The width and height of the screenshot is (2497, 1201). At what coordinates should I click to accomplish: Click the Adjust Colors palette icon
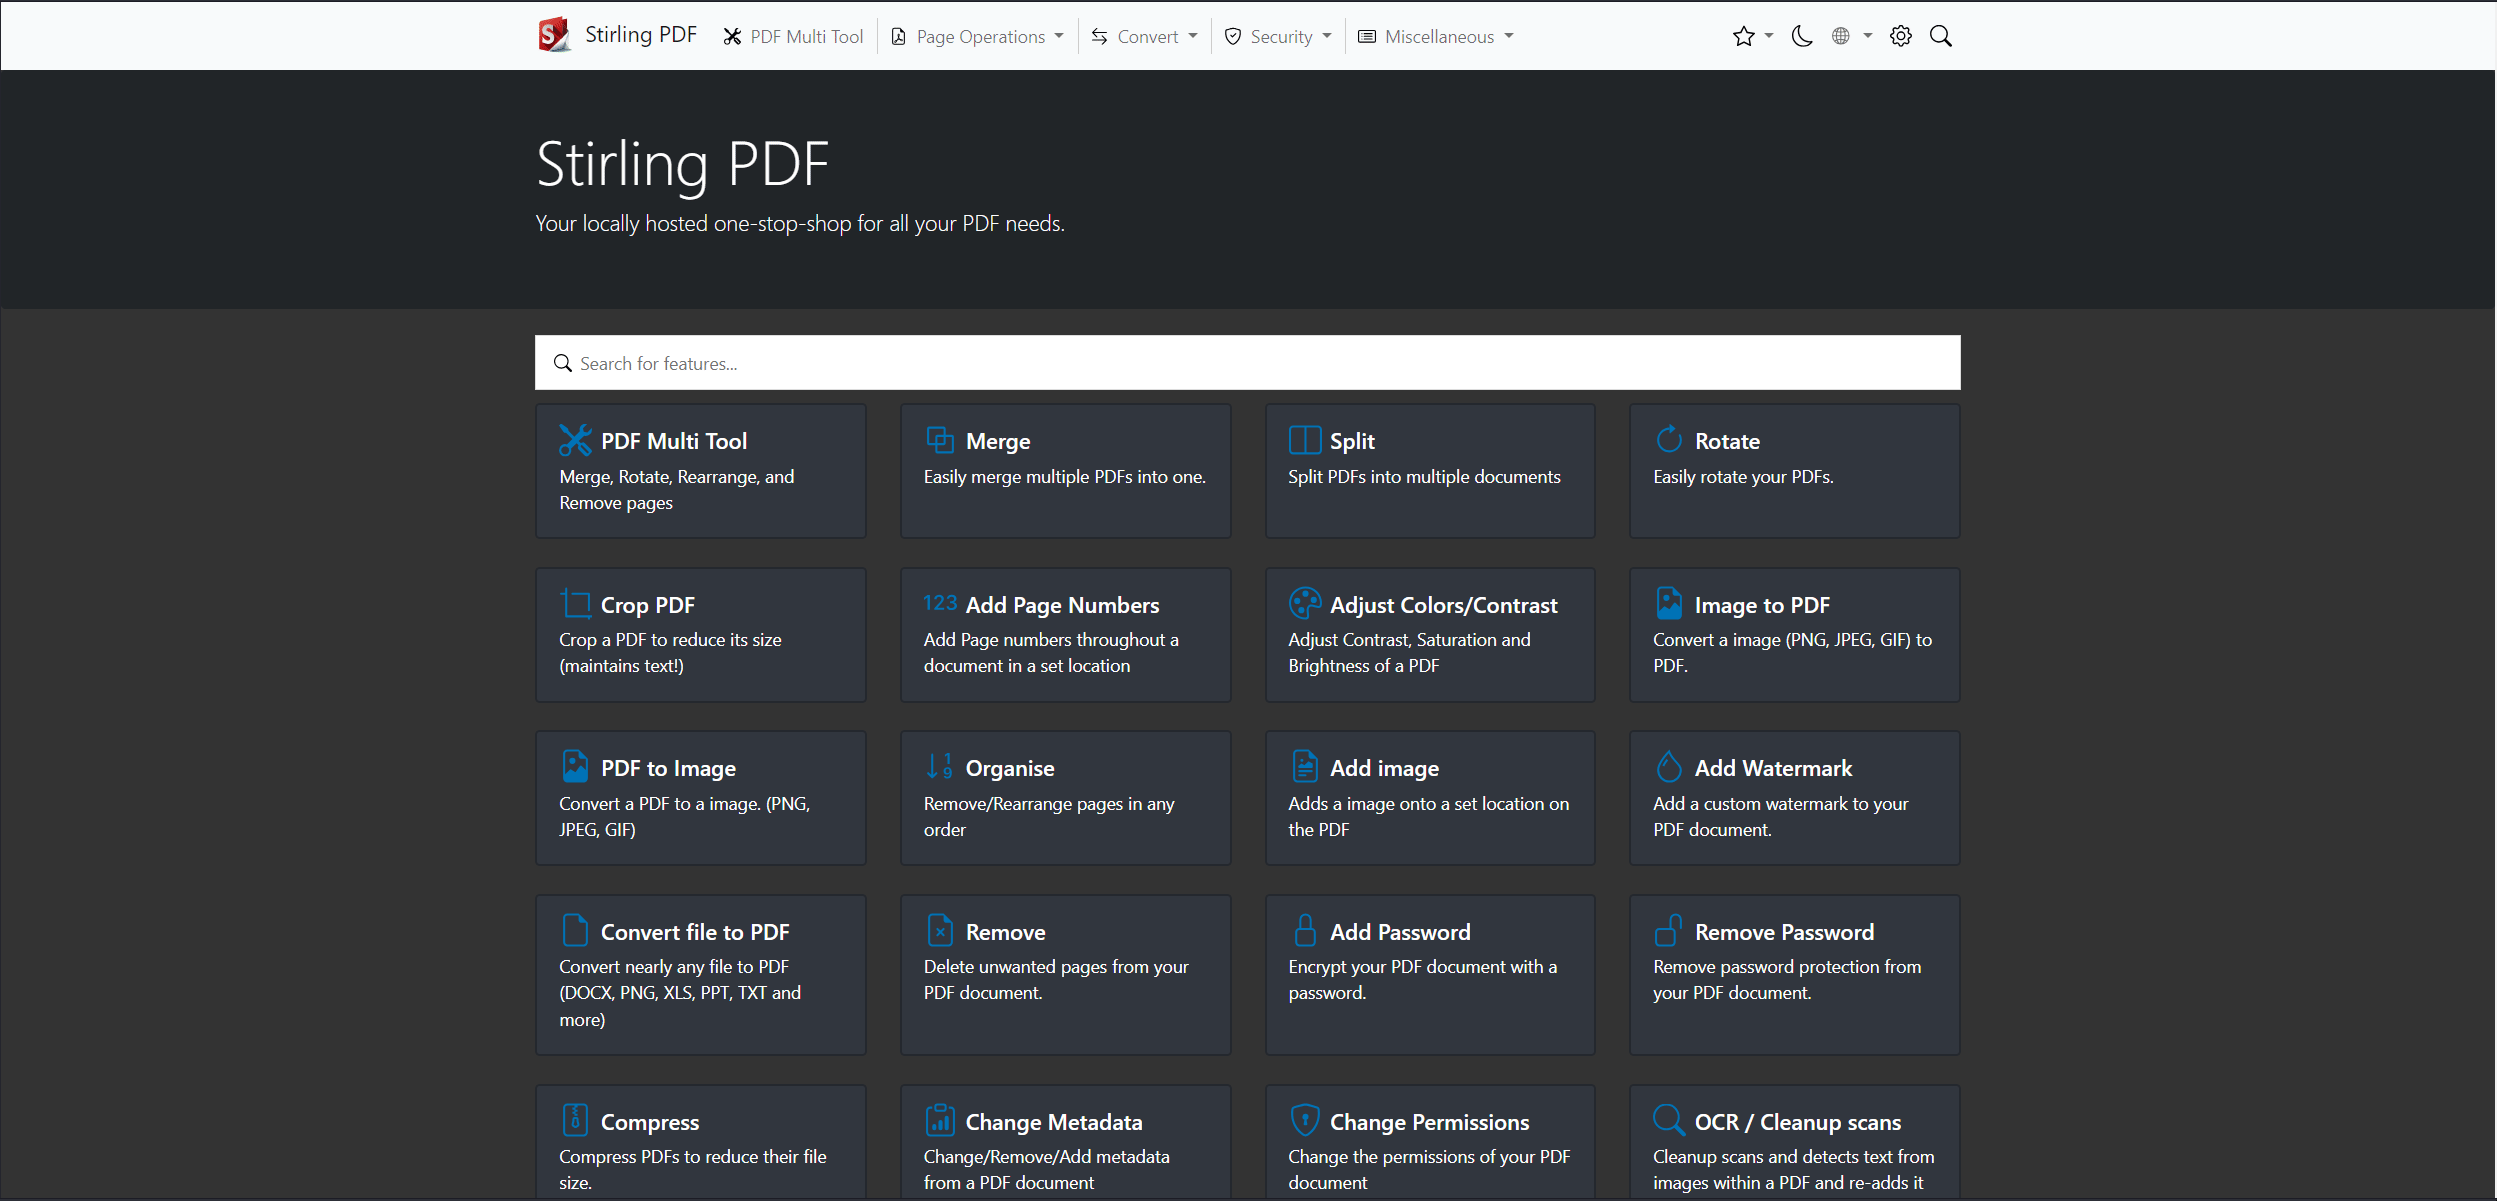click(1304, 603)
